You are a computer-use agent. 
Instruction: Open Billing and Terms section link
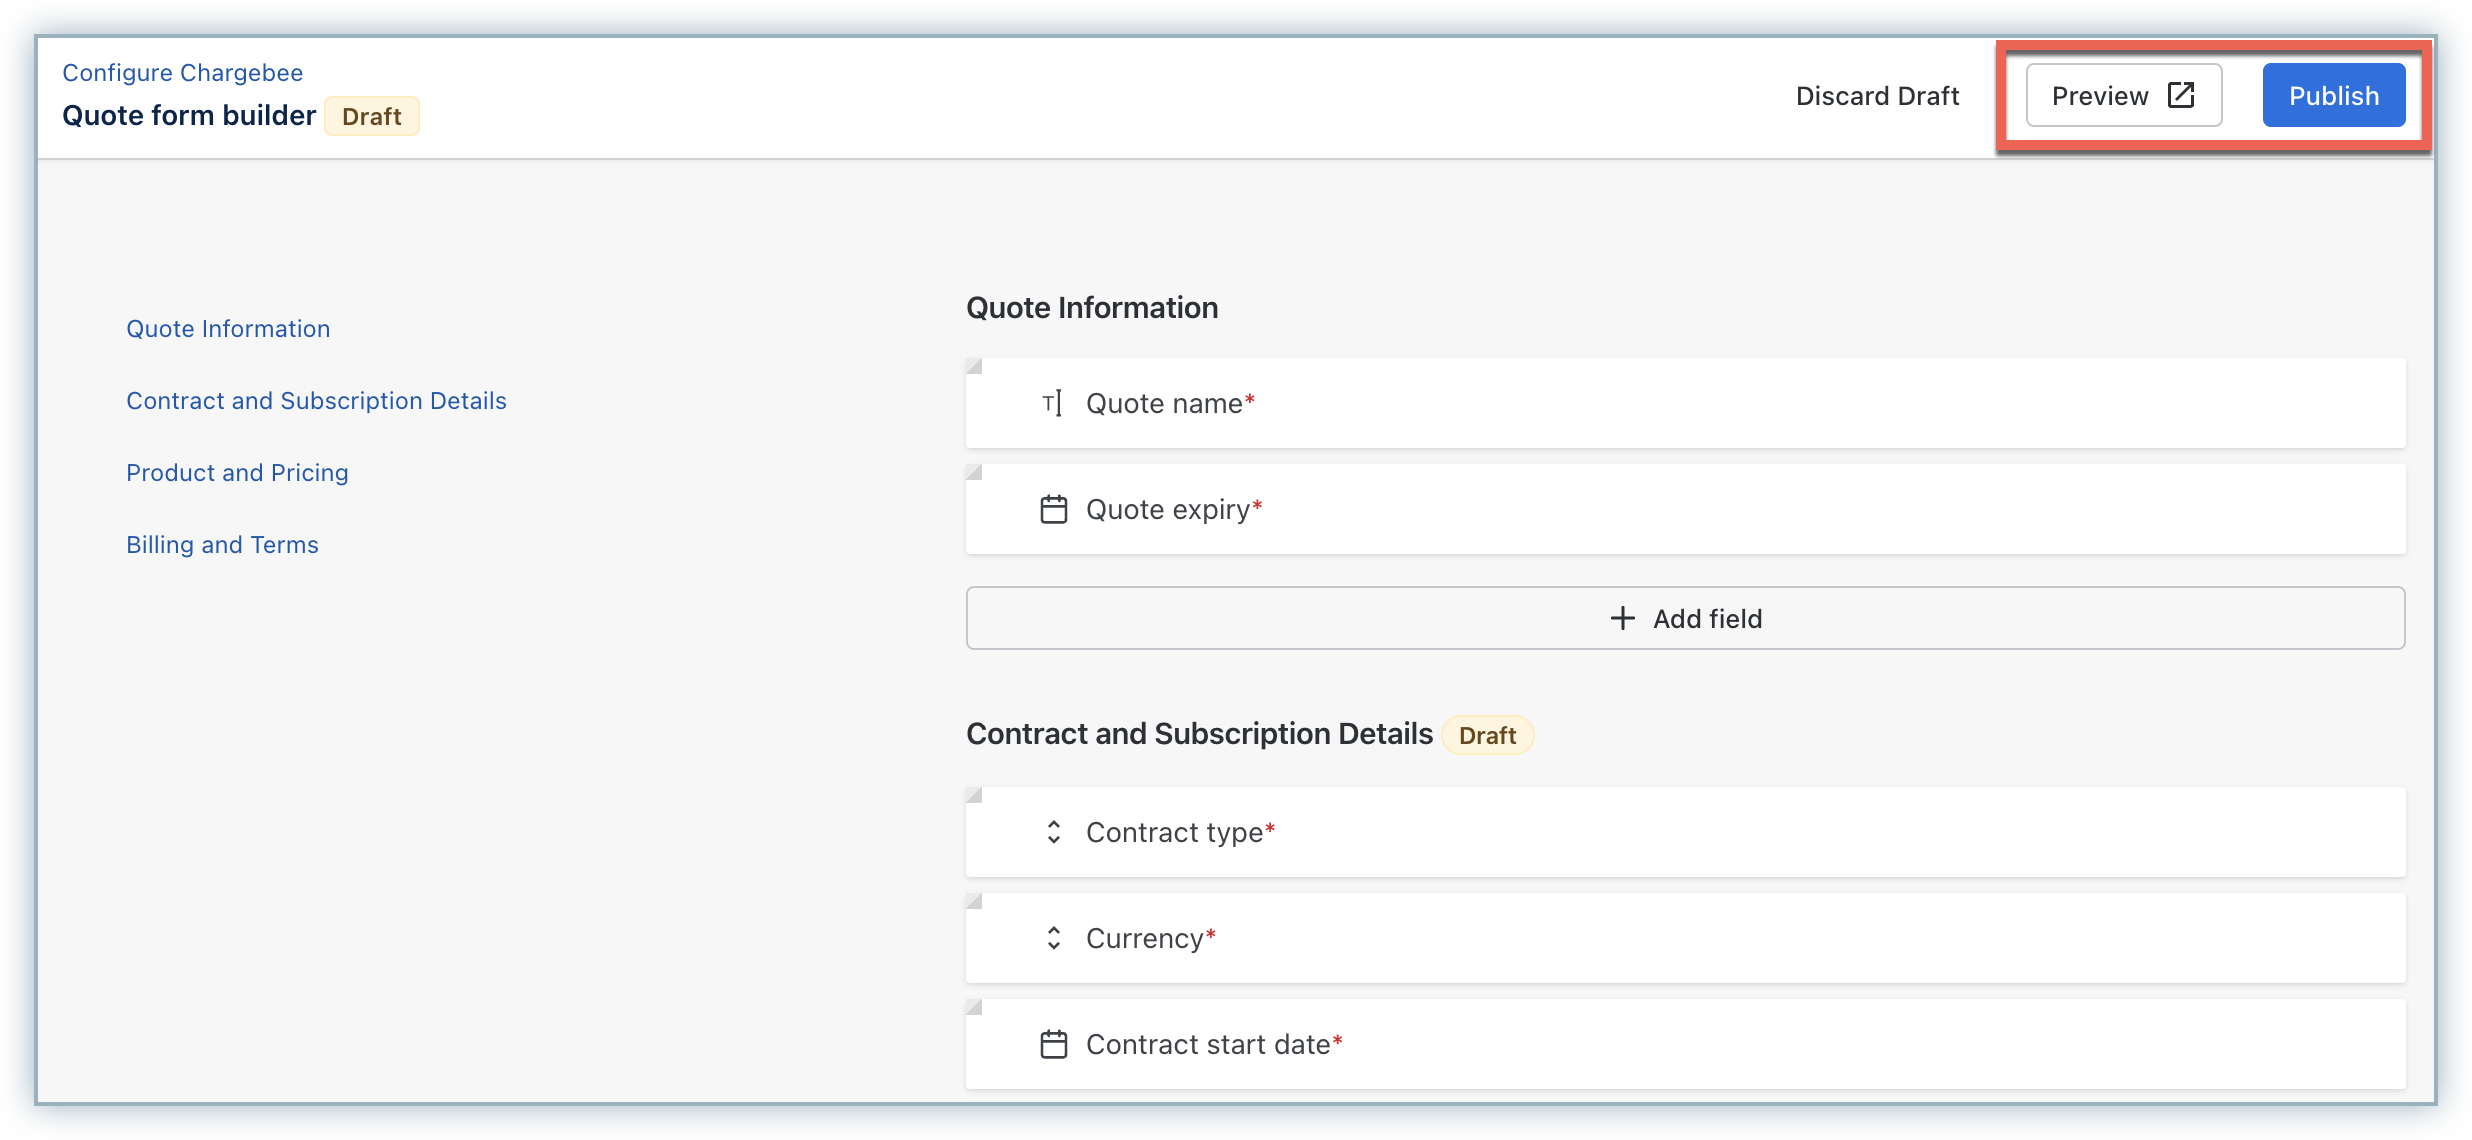(222, 545)
